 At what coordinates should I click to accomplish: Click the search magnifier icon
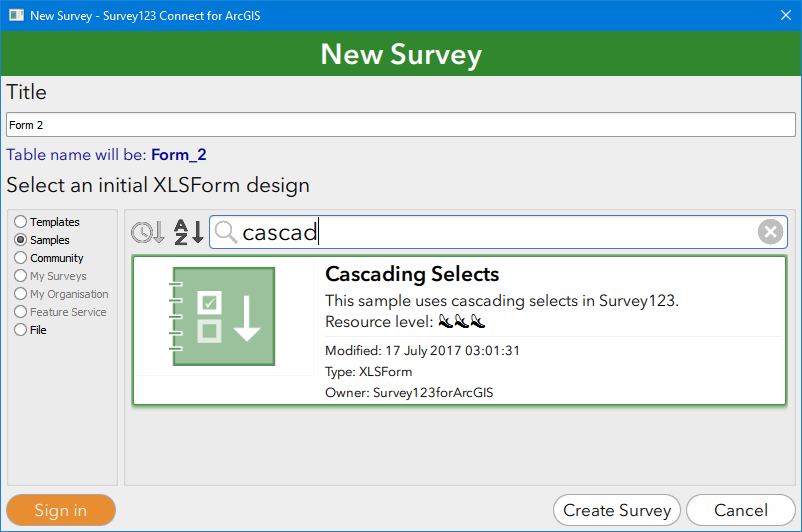[226, 233]
